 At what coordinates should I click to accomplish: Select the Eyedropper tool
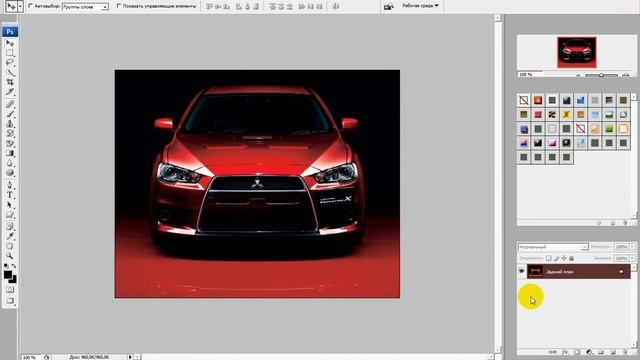click(10, 236)
